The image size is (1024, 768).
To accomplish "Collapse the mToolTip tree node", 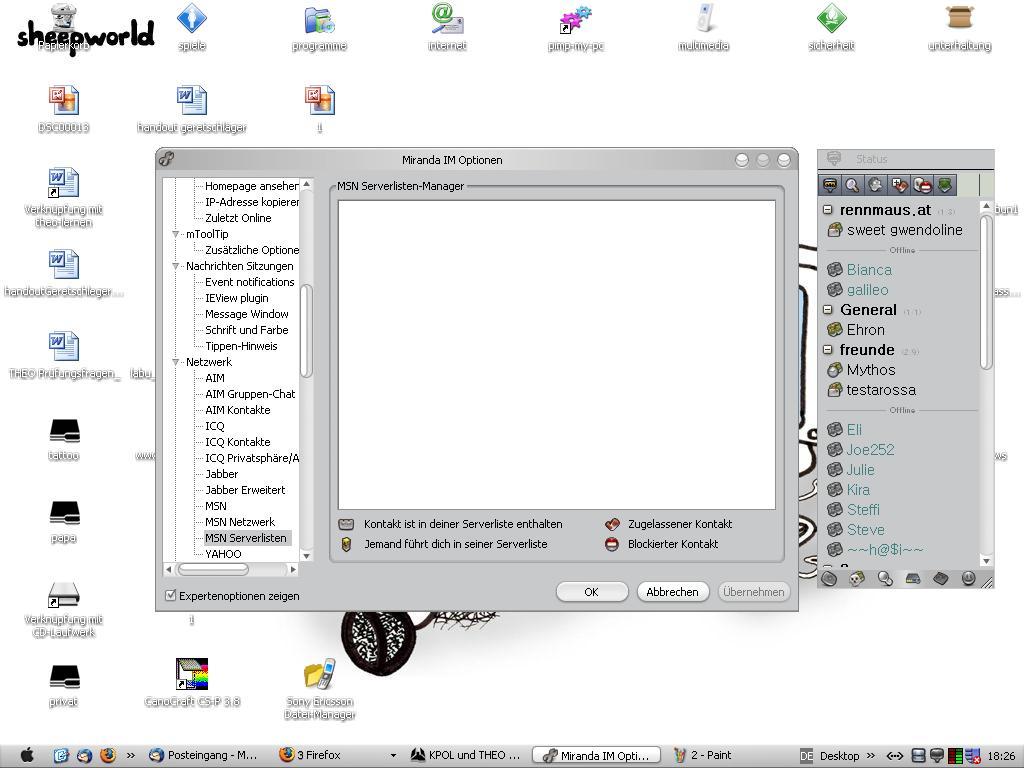I will click(x=176, y=234).
